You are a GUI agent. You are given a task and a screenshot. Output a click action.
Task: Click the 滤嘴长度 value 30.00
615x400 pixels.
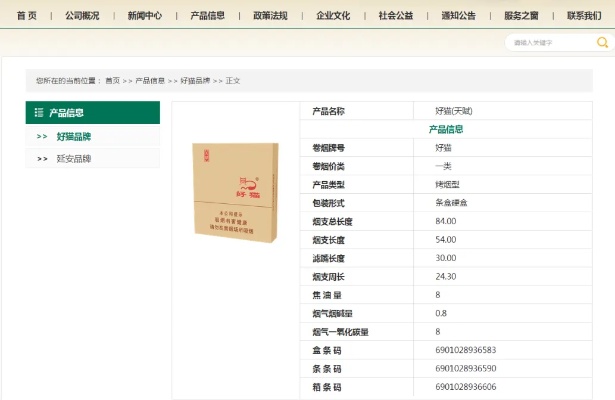446,258
